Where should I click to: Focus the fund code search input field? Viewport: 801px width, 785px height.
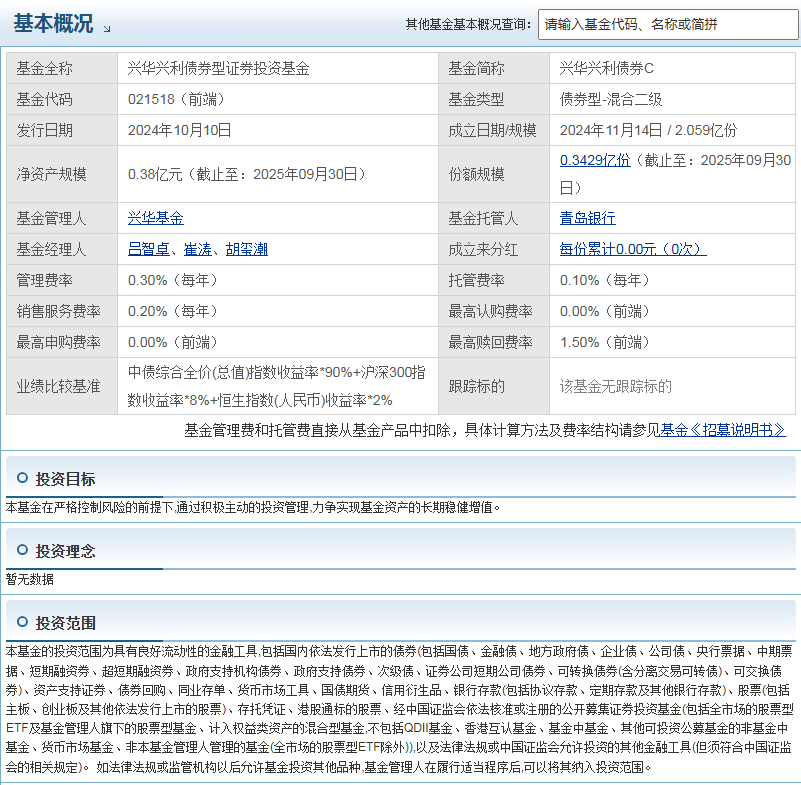point(668,24)
